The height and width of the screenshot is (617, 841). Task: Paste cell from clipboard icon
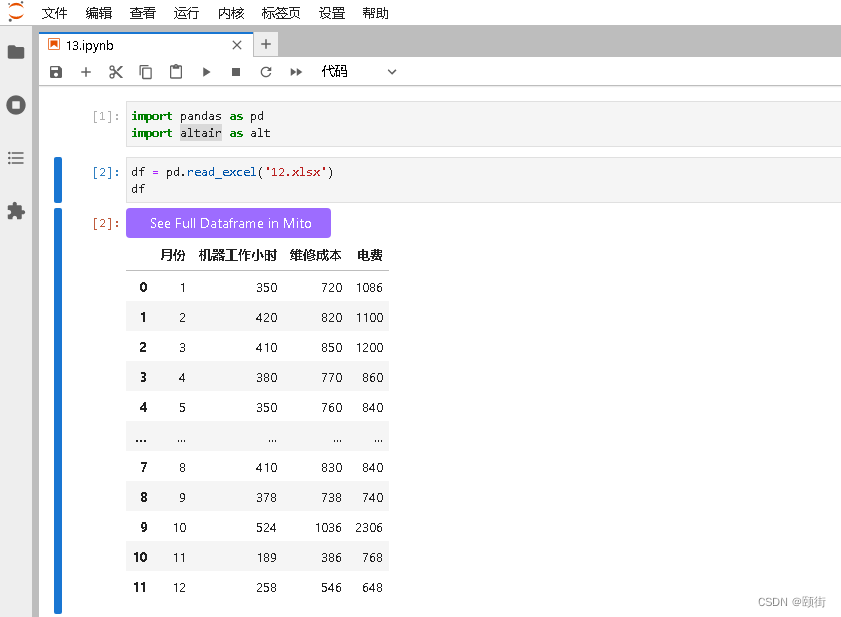[176, 72]
